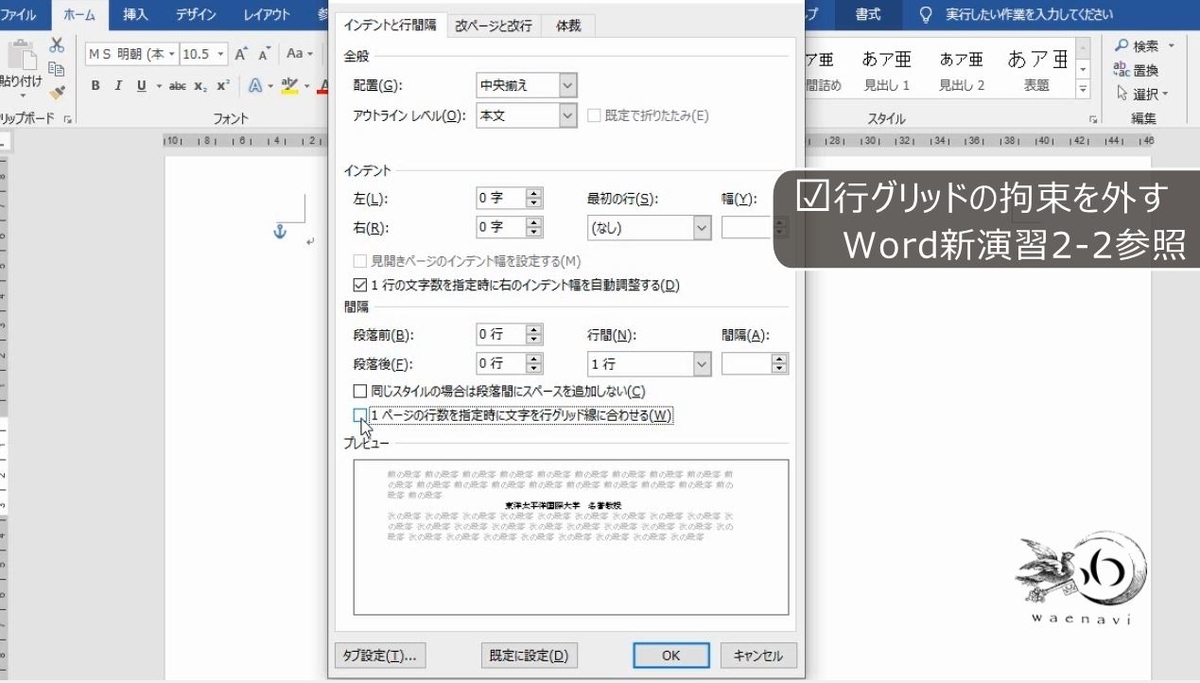
Task: Open the Layout (レイアウト) ribbon tab
Action: coord(267,14)
